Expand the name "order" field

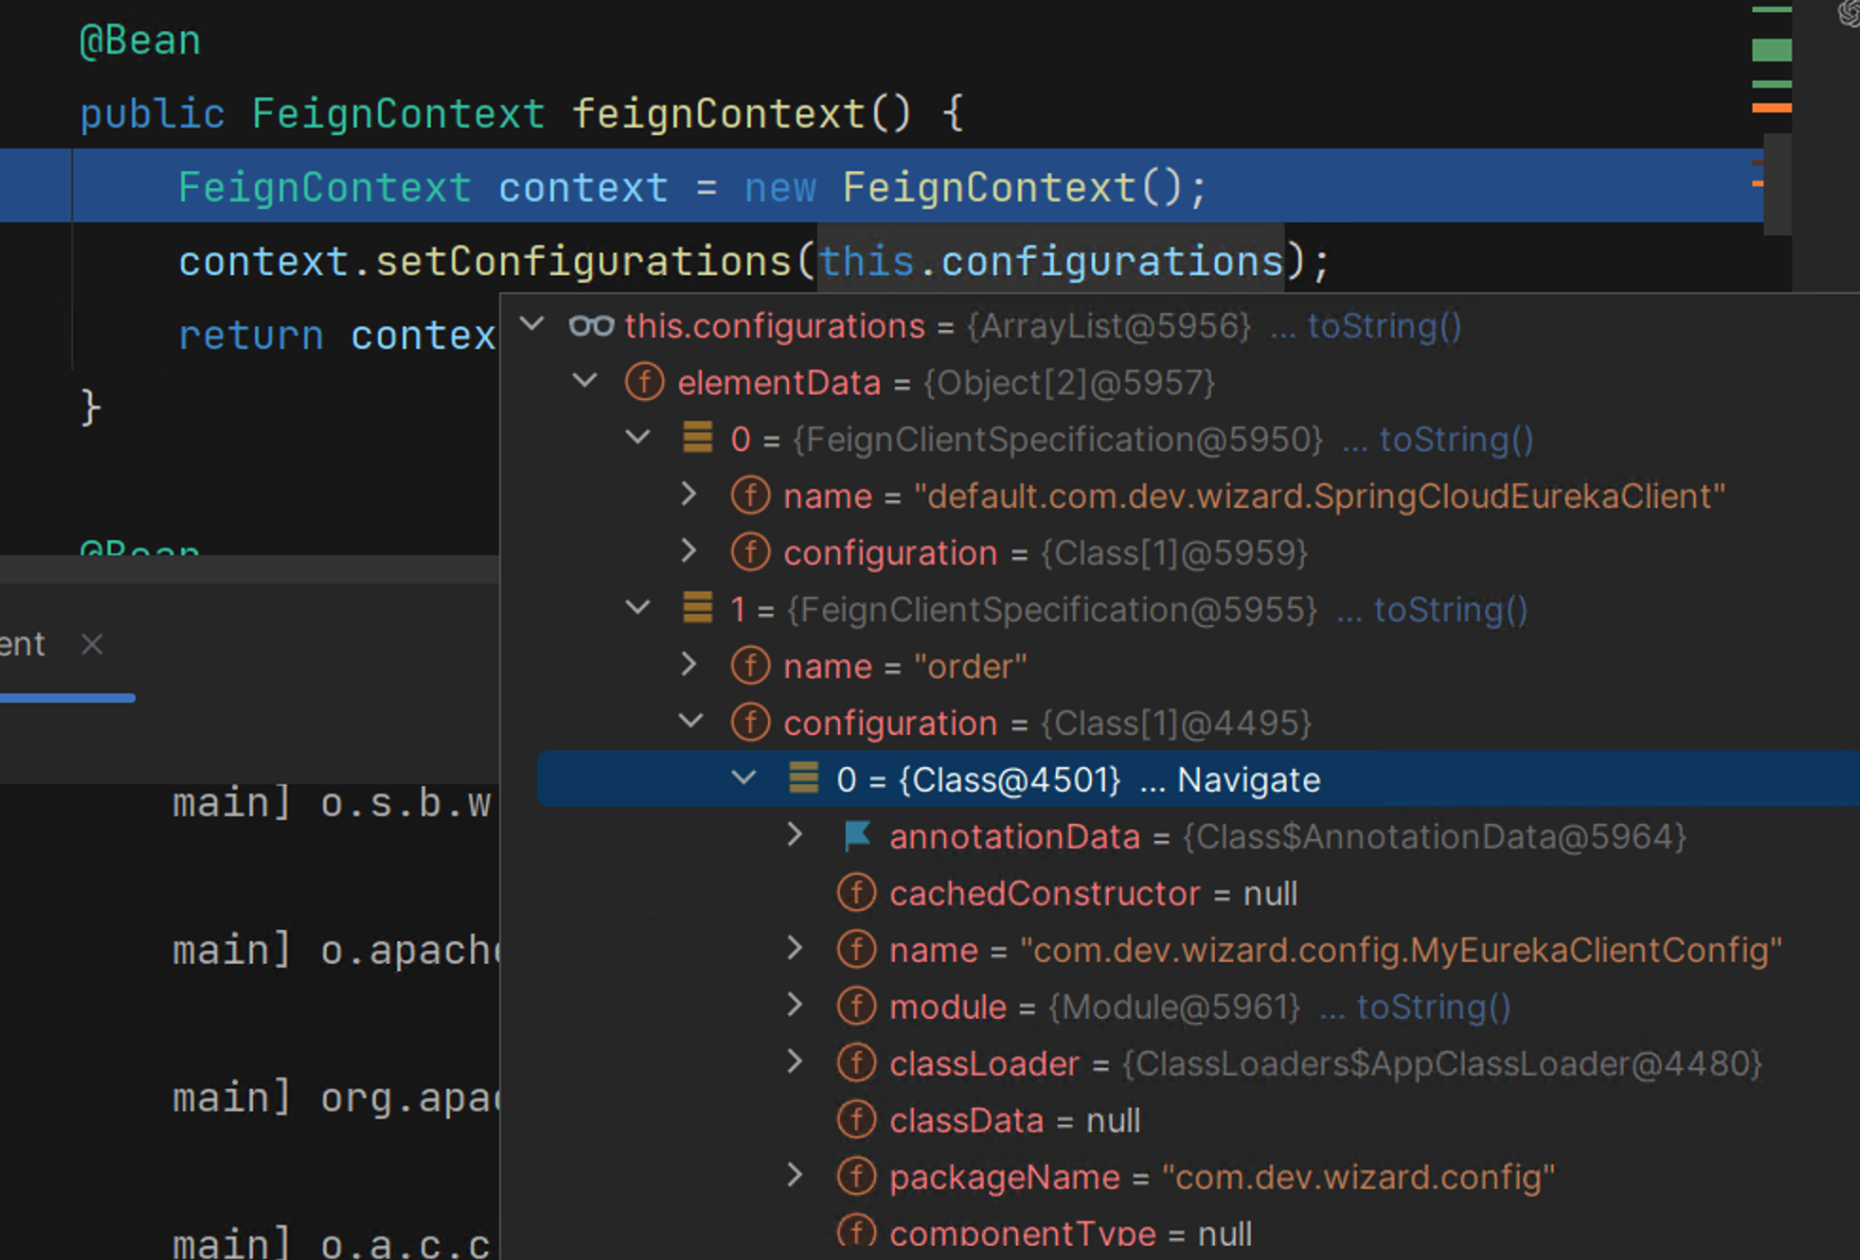click(x=690, y=664)
